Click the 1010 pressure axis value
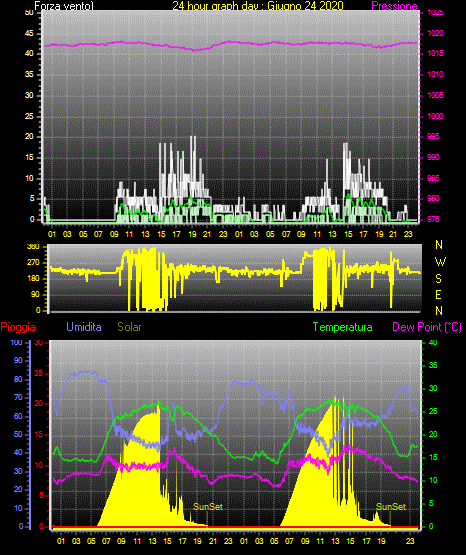 pyautogui.click(x=435, y=74)
